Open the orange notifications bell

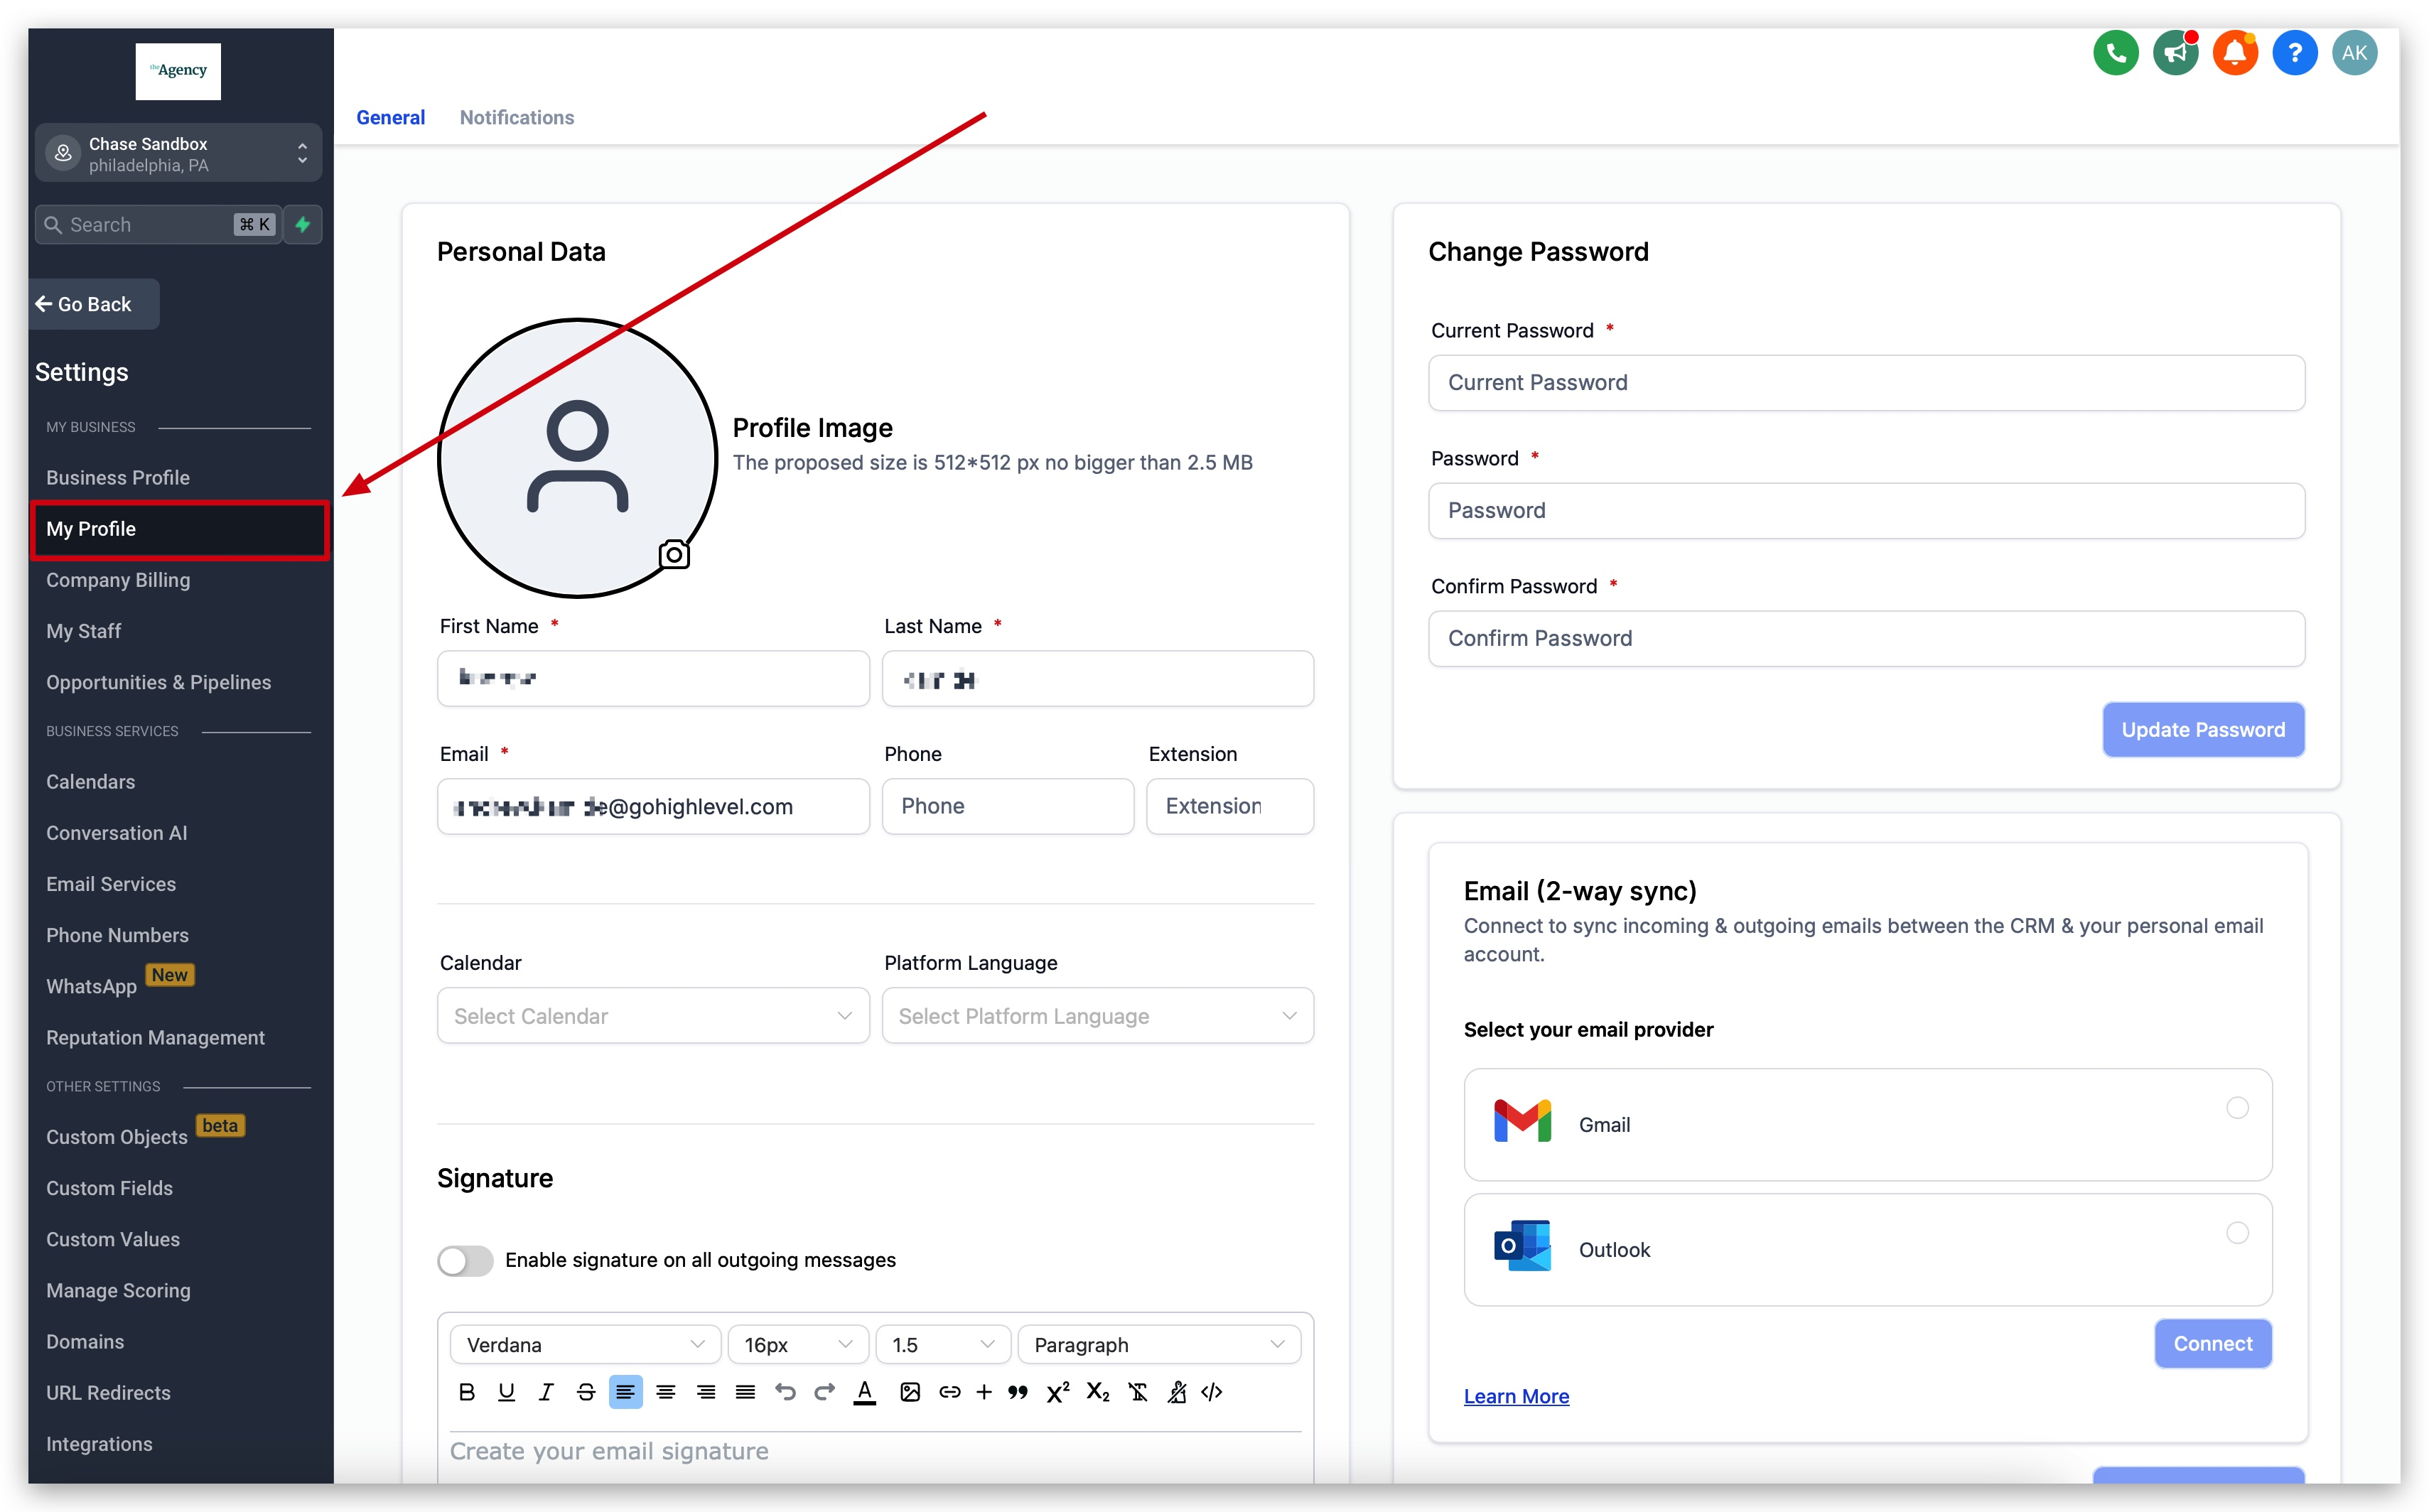(2235, 53)
